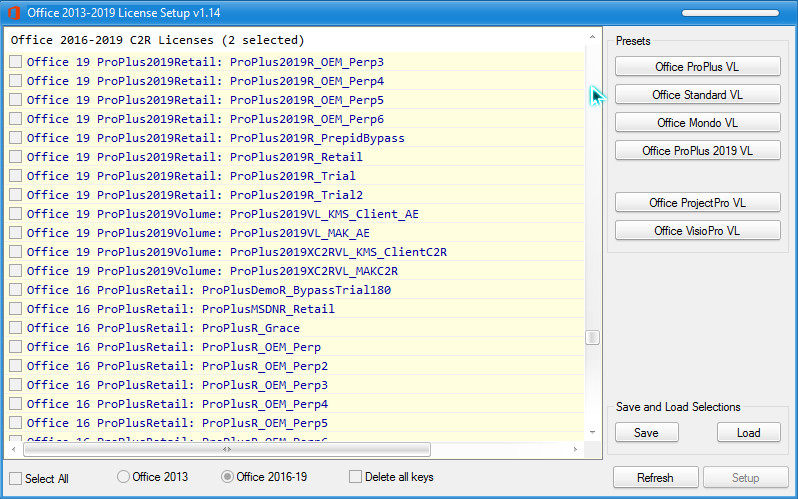Tick the ProPlus2019R_PrepidBypass checkbox
The width and height of the screenshot is (798, 499).
click(16, 137)
